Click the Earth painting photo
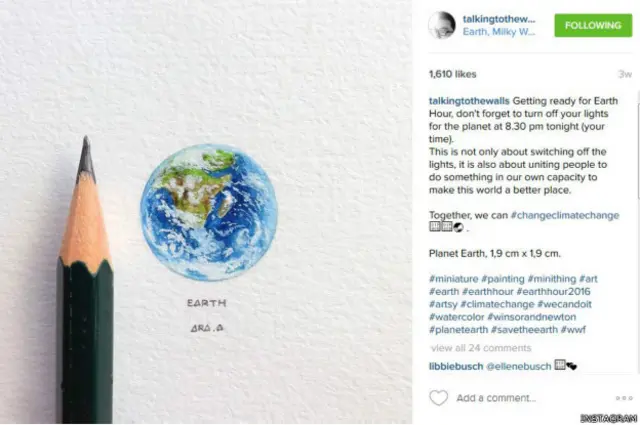Viewport: 640px width, 425px height. [x=206, y=212]
